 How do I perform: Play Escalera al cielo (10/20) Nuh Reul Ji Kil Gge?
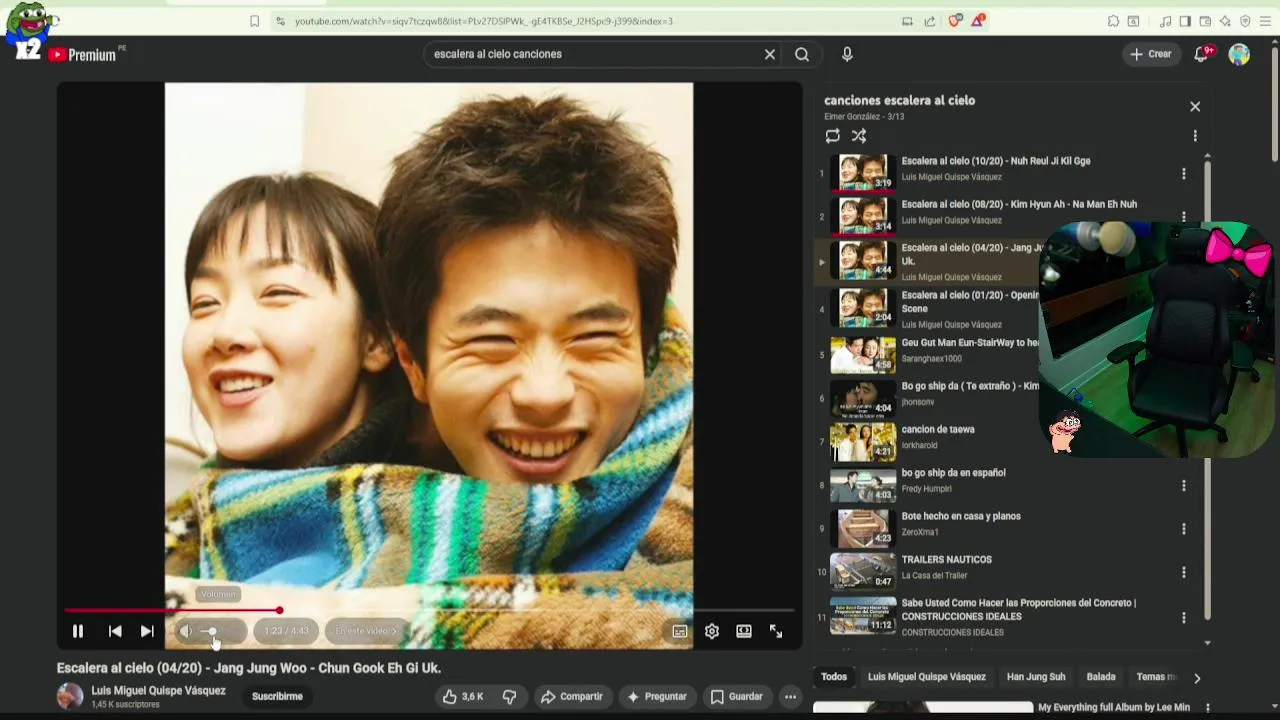(x=995, y=161)
